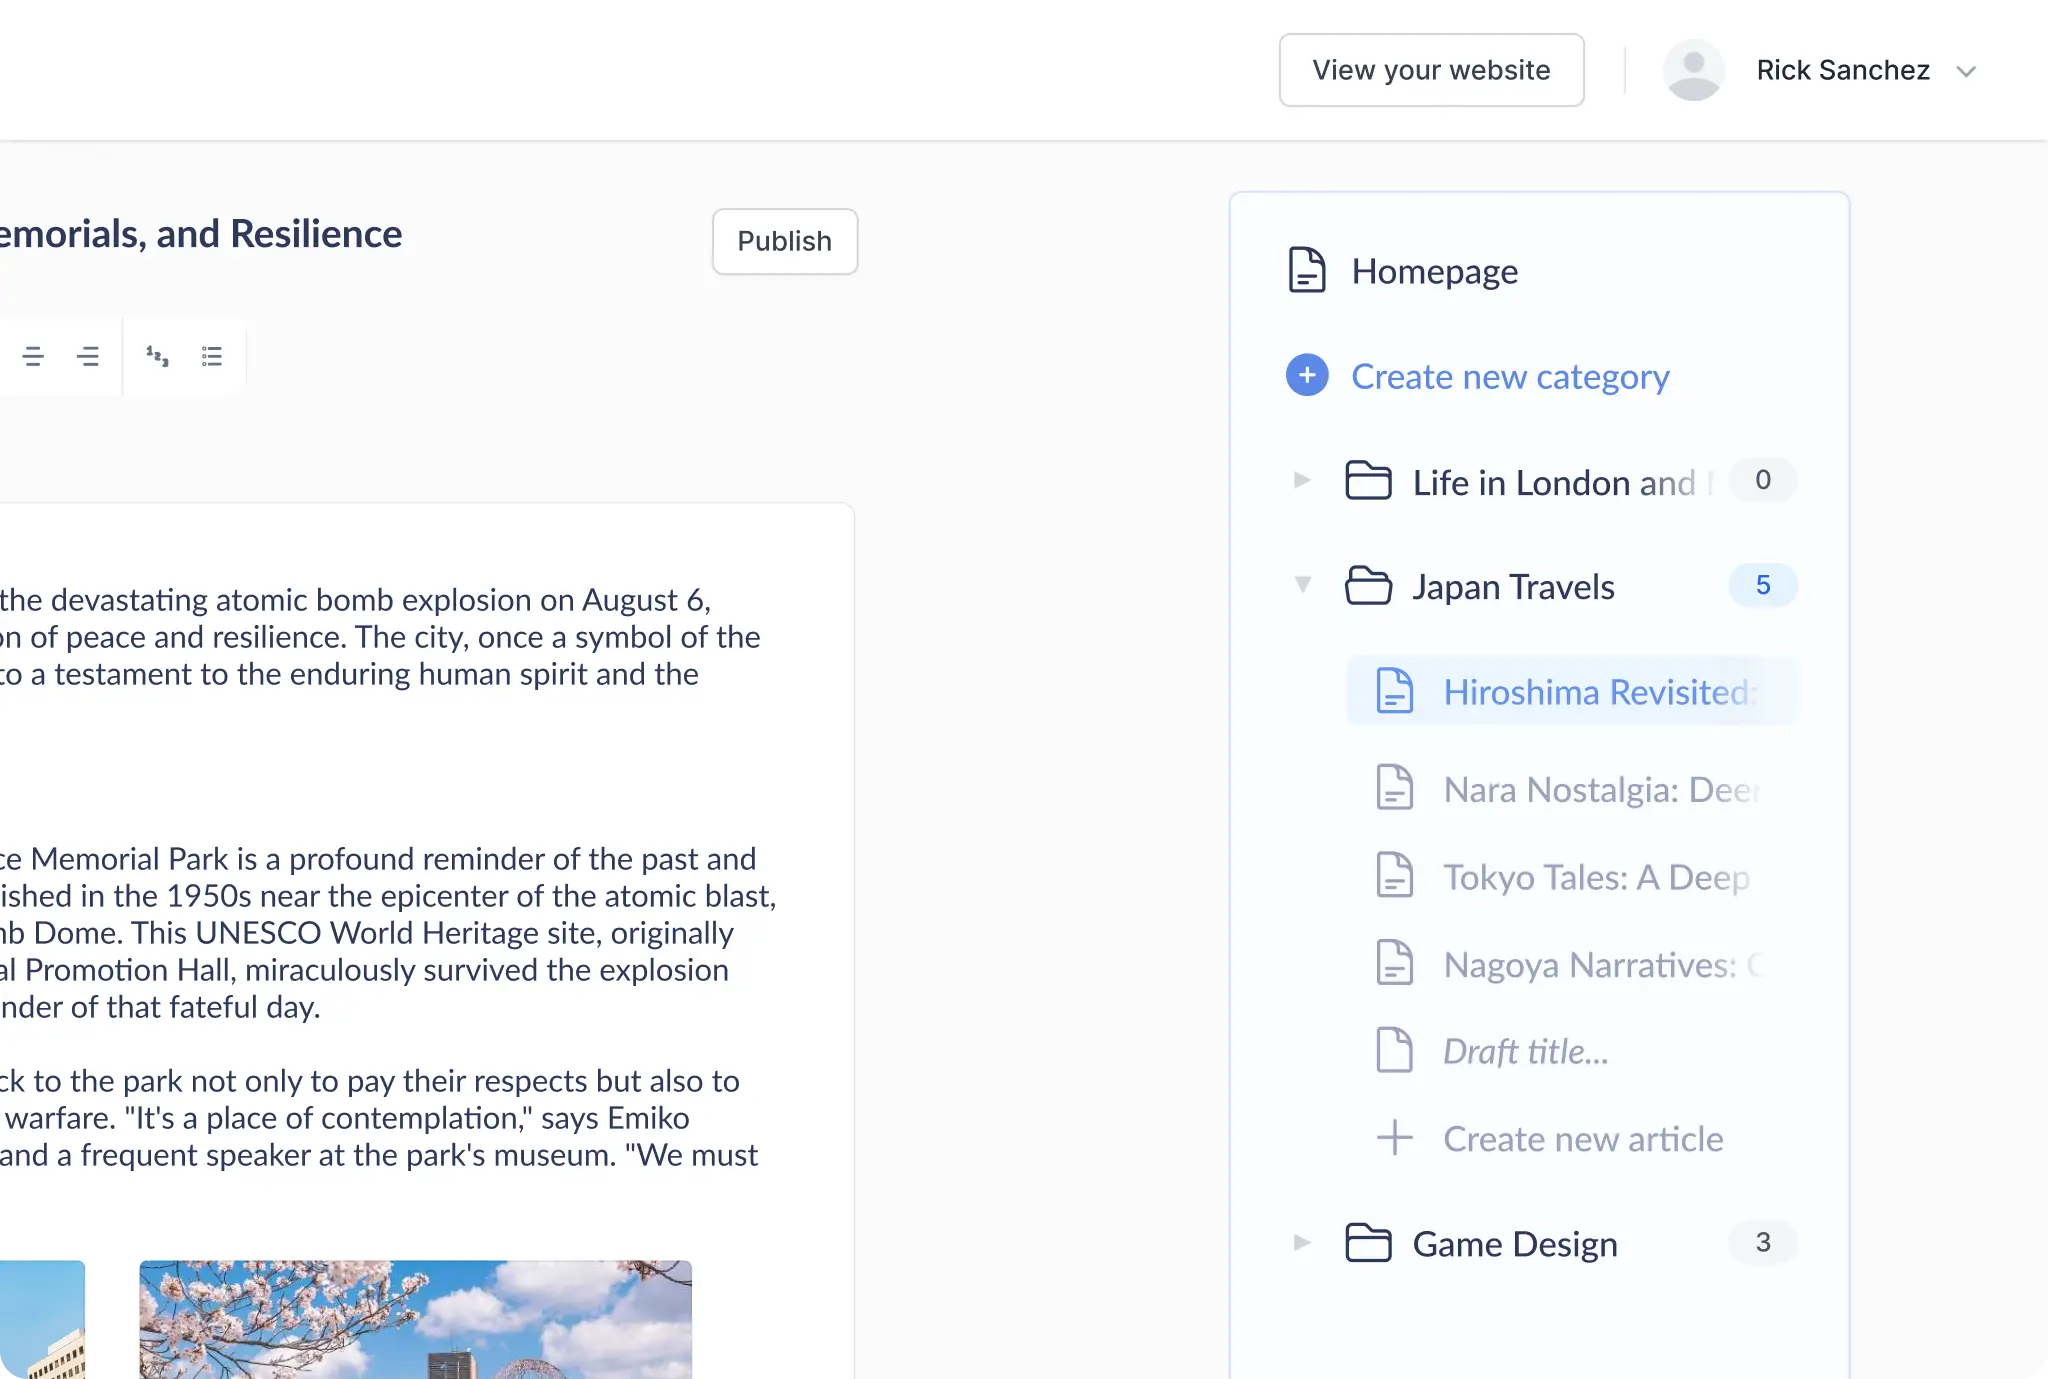Insert a bulleted list
Viewport: 2048px width, 1379px height.
[212, 356]
